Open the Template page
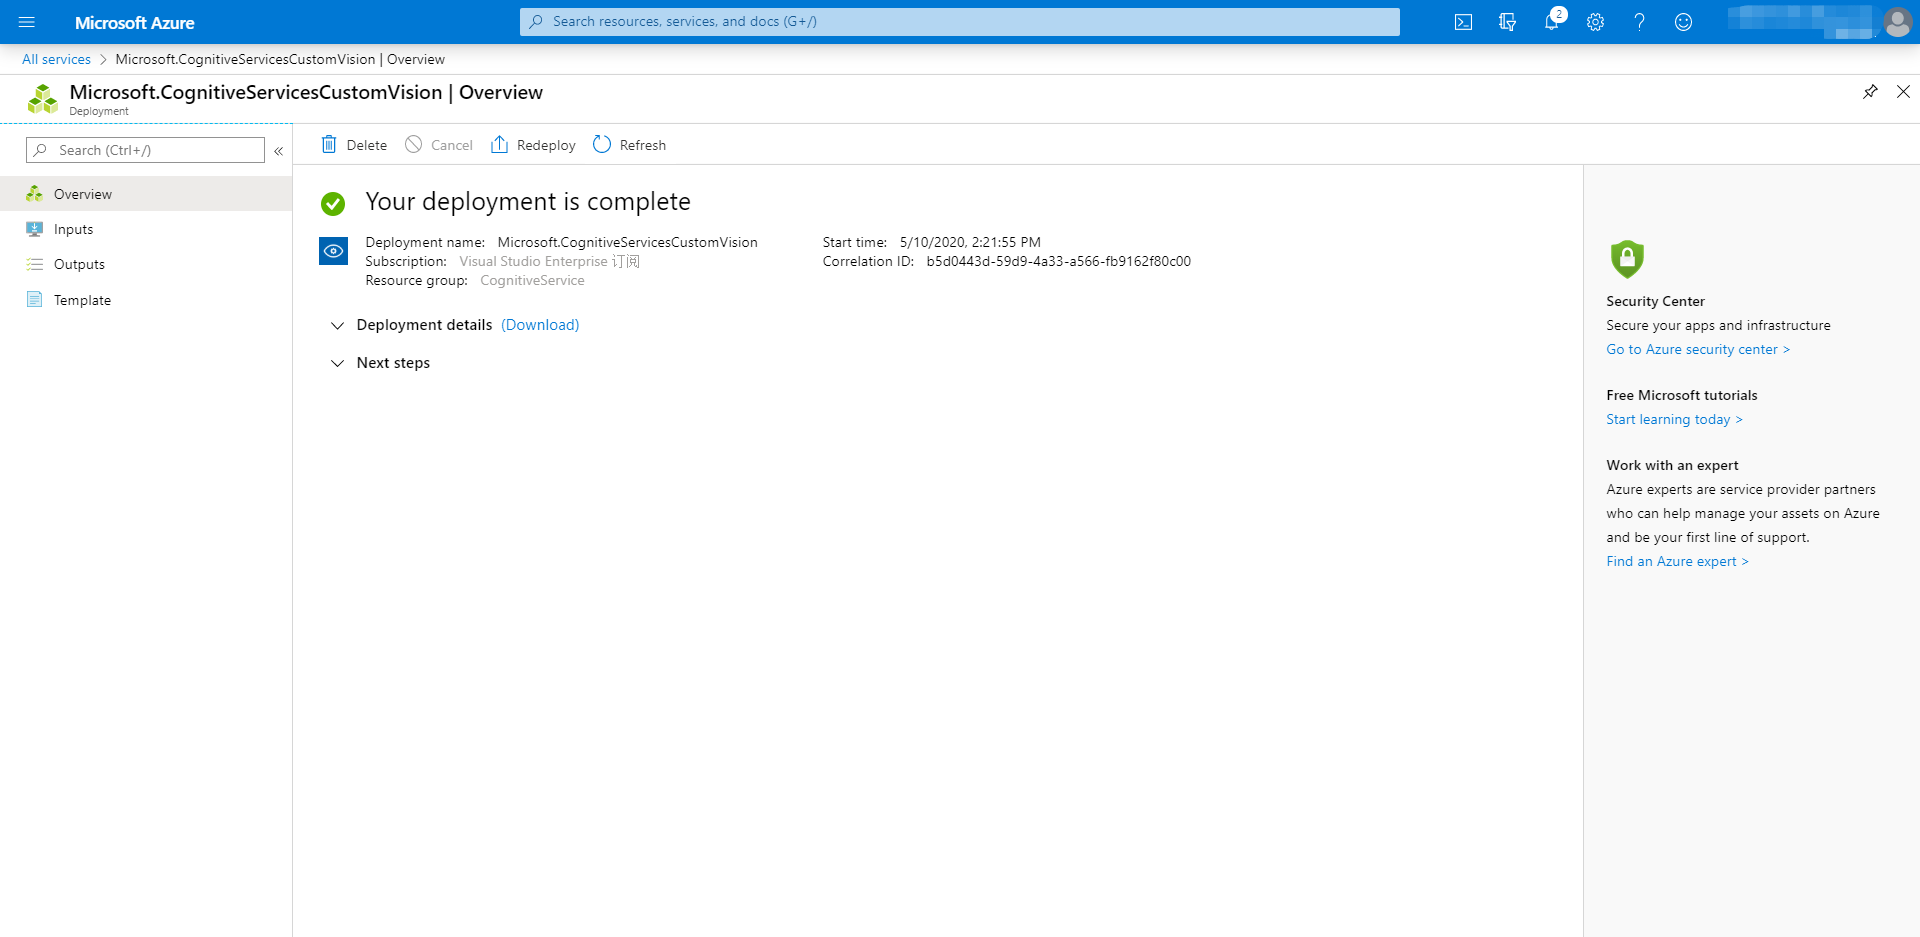1920x937 pixels. point(82,300)
